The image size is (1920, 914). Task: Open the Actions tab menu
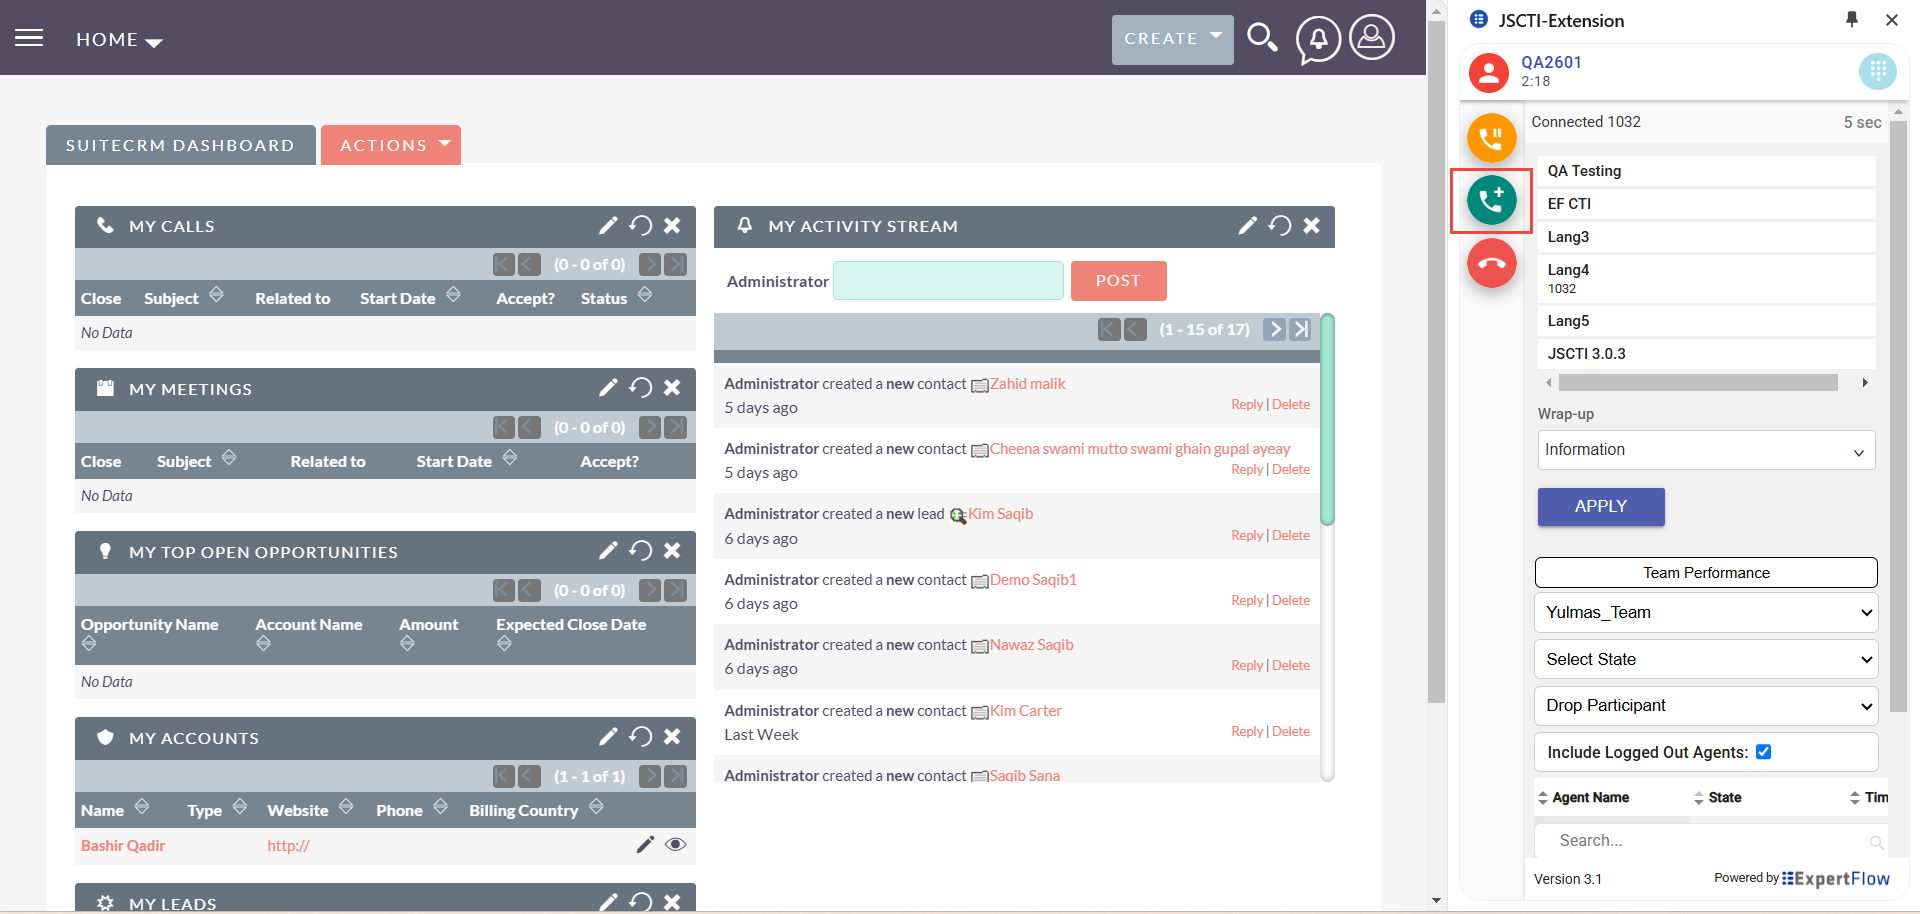coord(391,145)
